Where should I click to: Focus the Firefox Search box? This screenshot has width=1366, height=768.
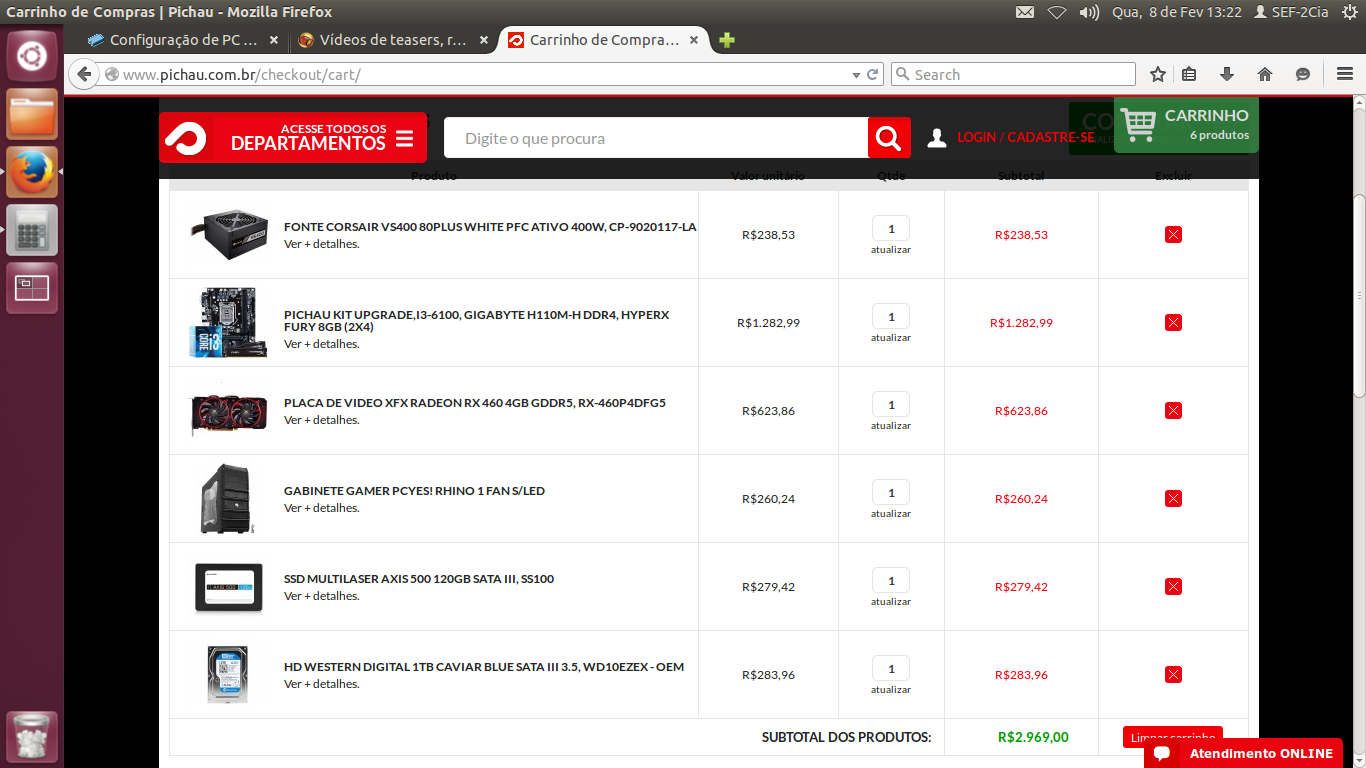click(1013, 74)
